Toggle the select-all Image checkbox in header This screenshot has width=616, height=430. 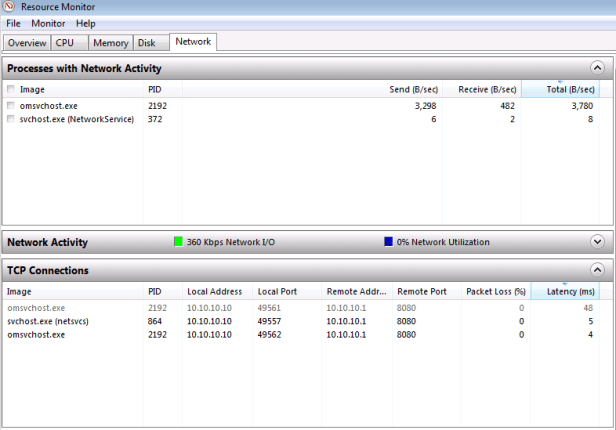(x=11, y=90)
